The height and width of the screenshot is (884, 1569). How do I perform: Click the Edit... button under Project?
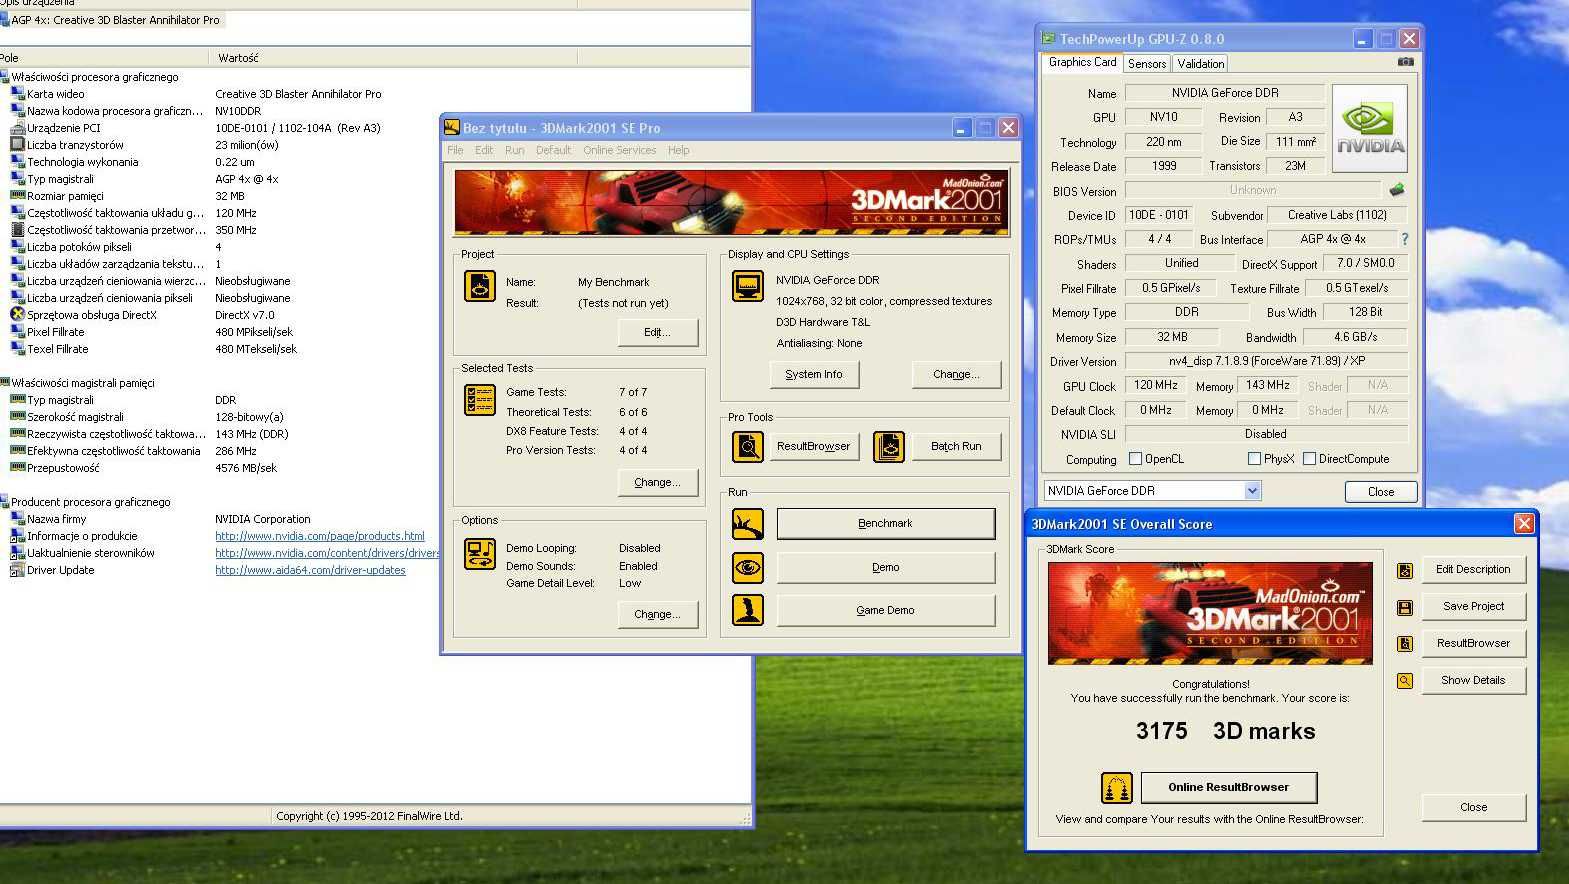pyautogui.click(x=657, y=332)
